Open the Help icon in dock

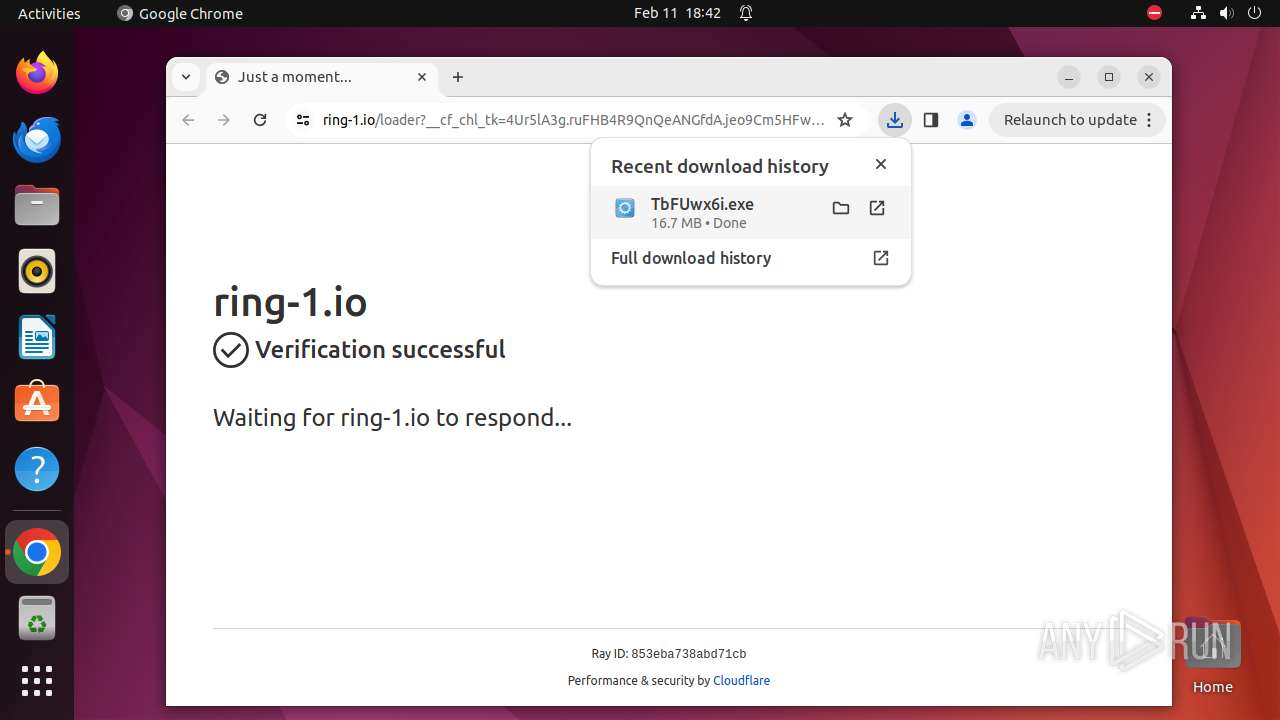37,469
